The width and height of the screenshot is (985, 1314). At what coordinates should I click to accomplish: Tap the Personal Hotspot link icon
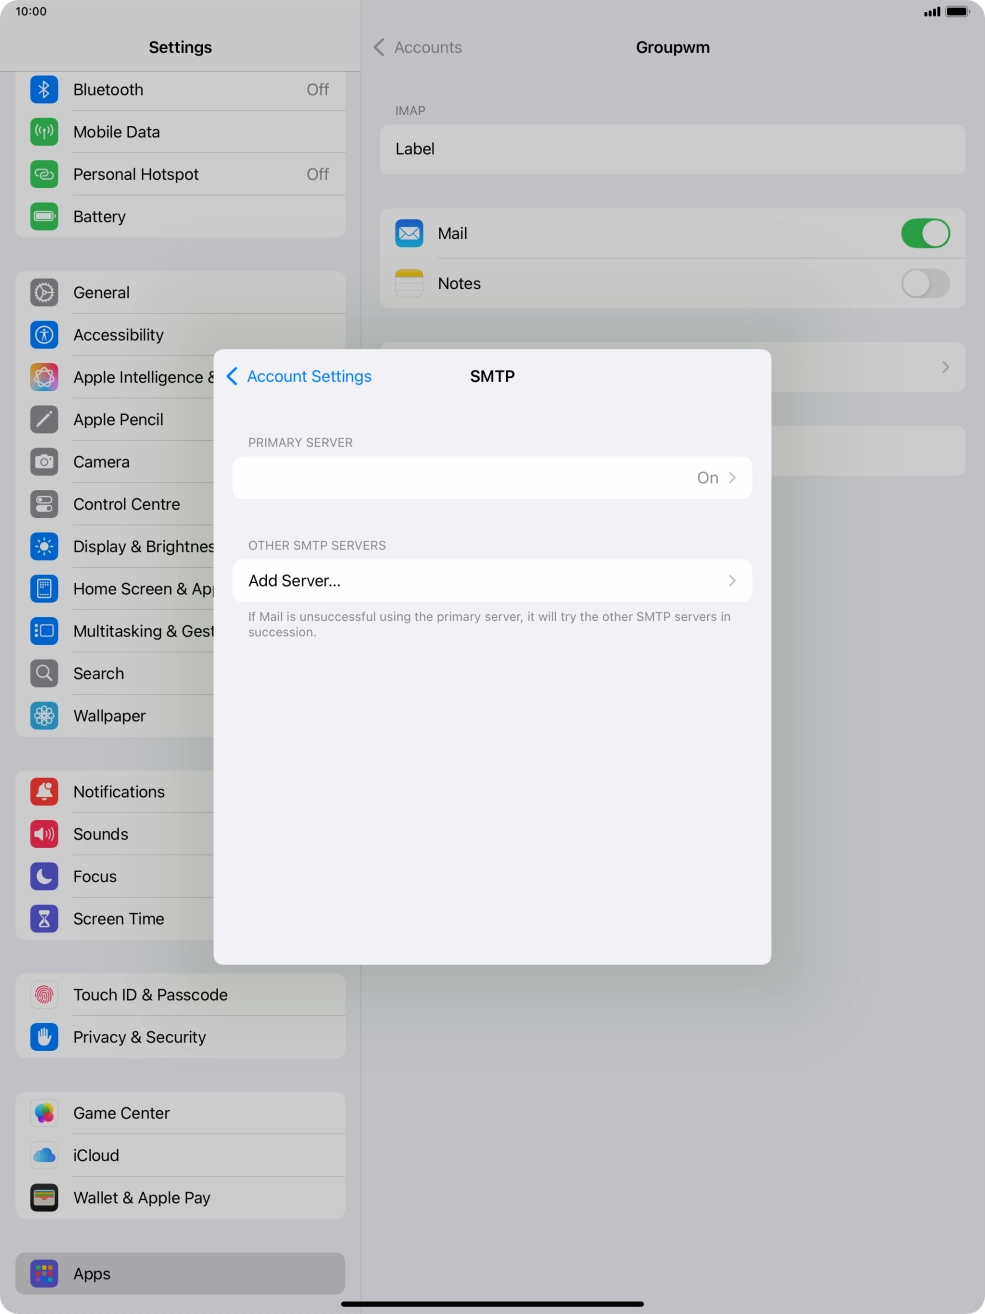44,174
